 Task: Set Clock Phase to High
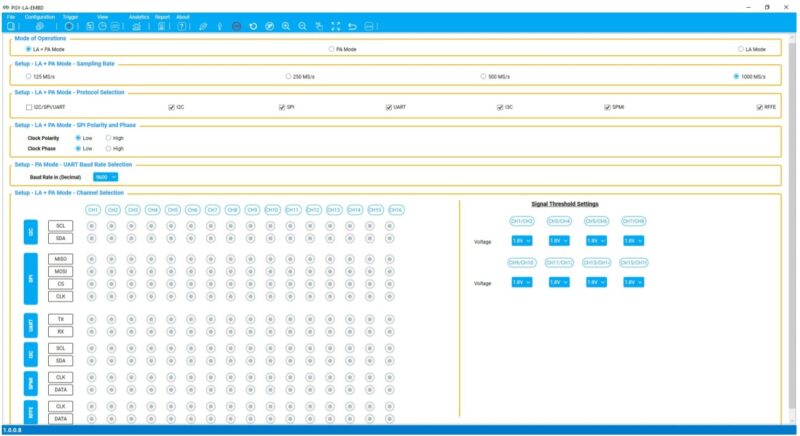(108, 148)
